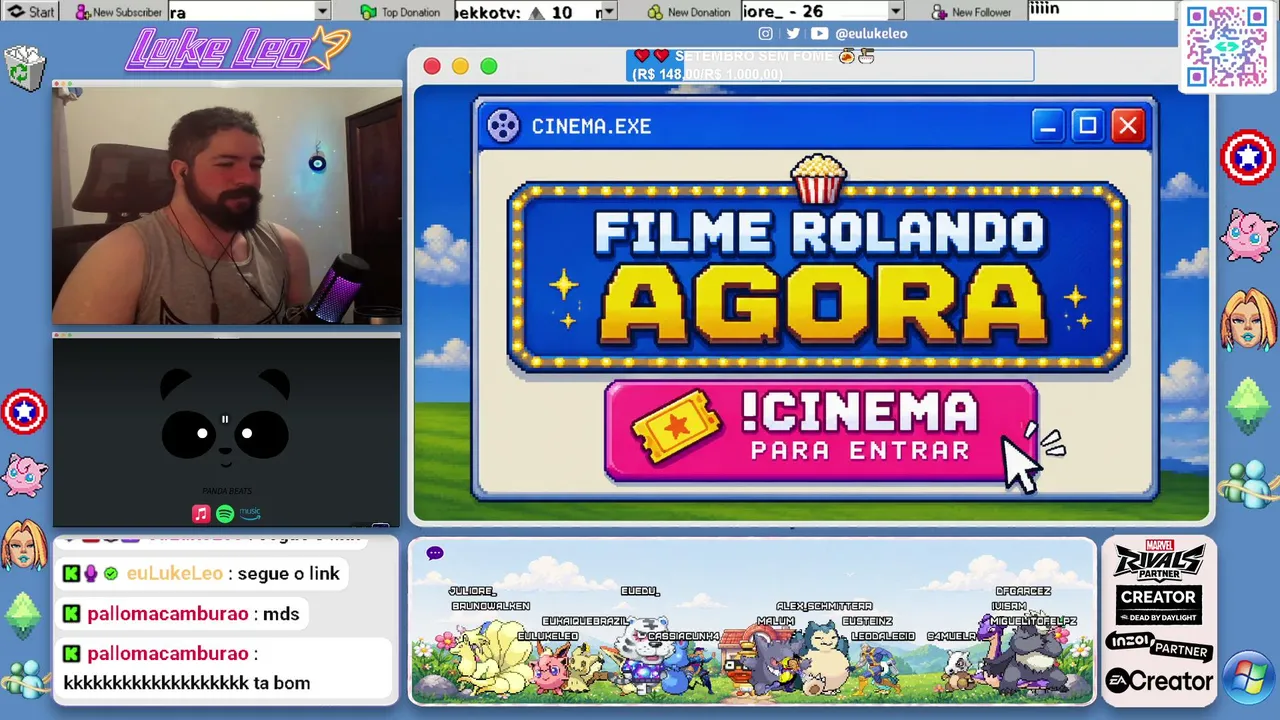The image size is (1280, 720).
Task: Open the Recycle Bin desktop icon
Action: pos(25,66)
